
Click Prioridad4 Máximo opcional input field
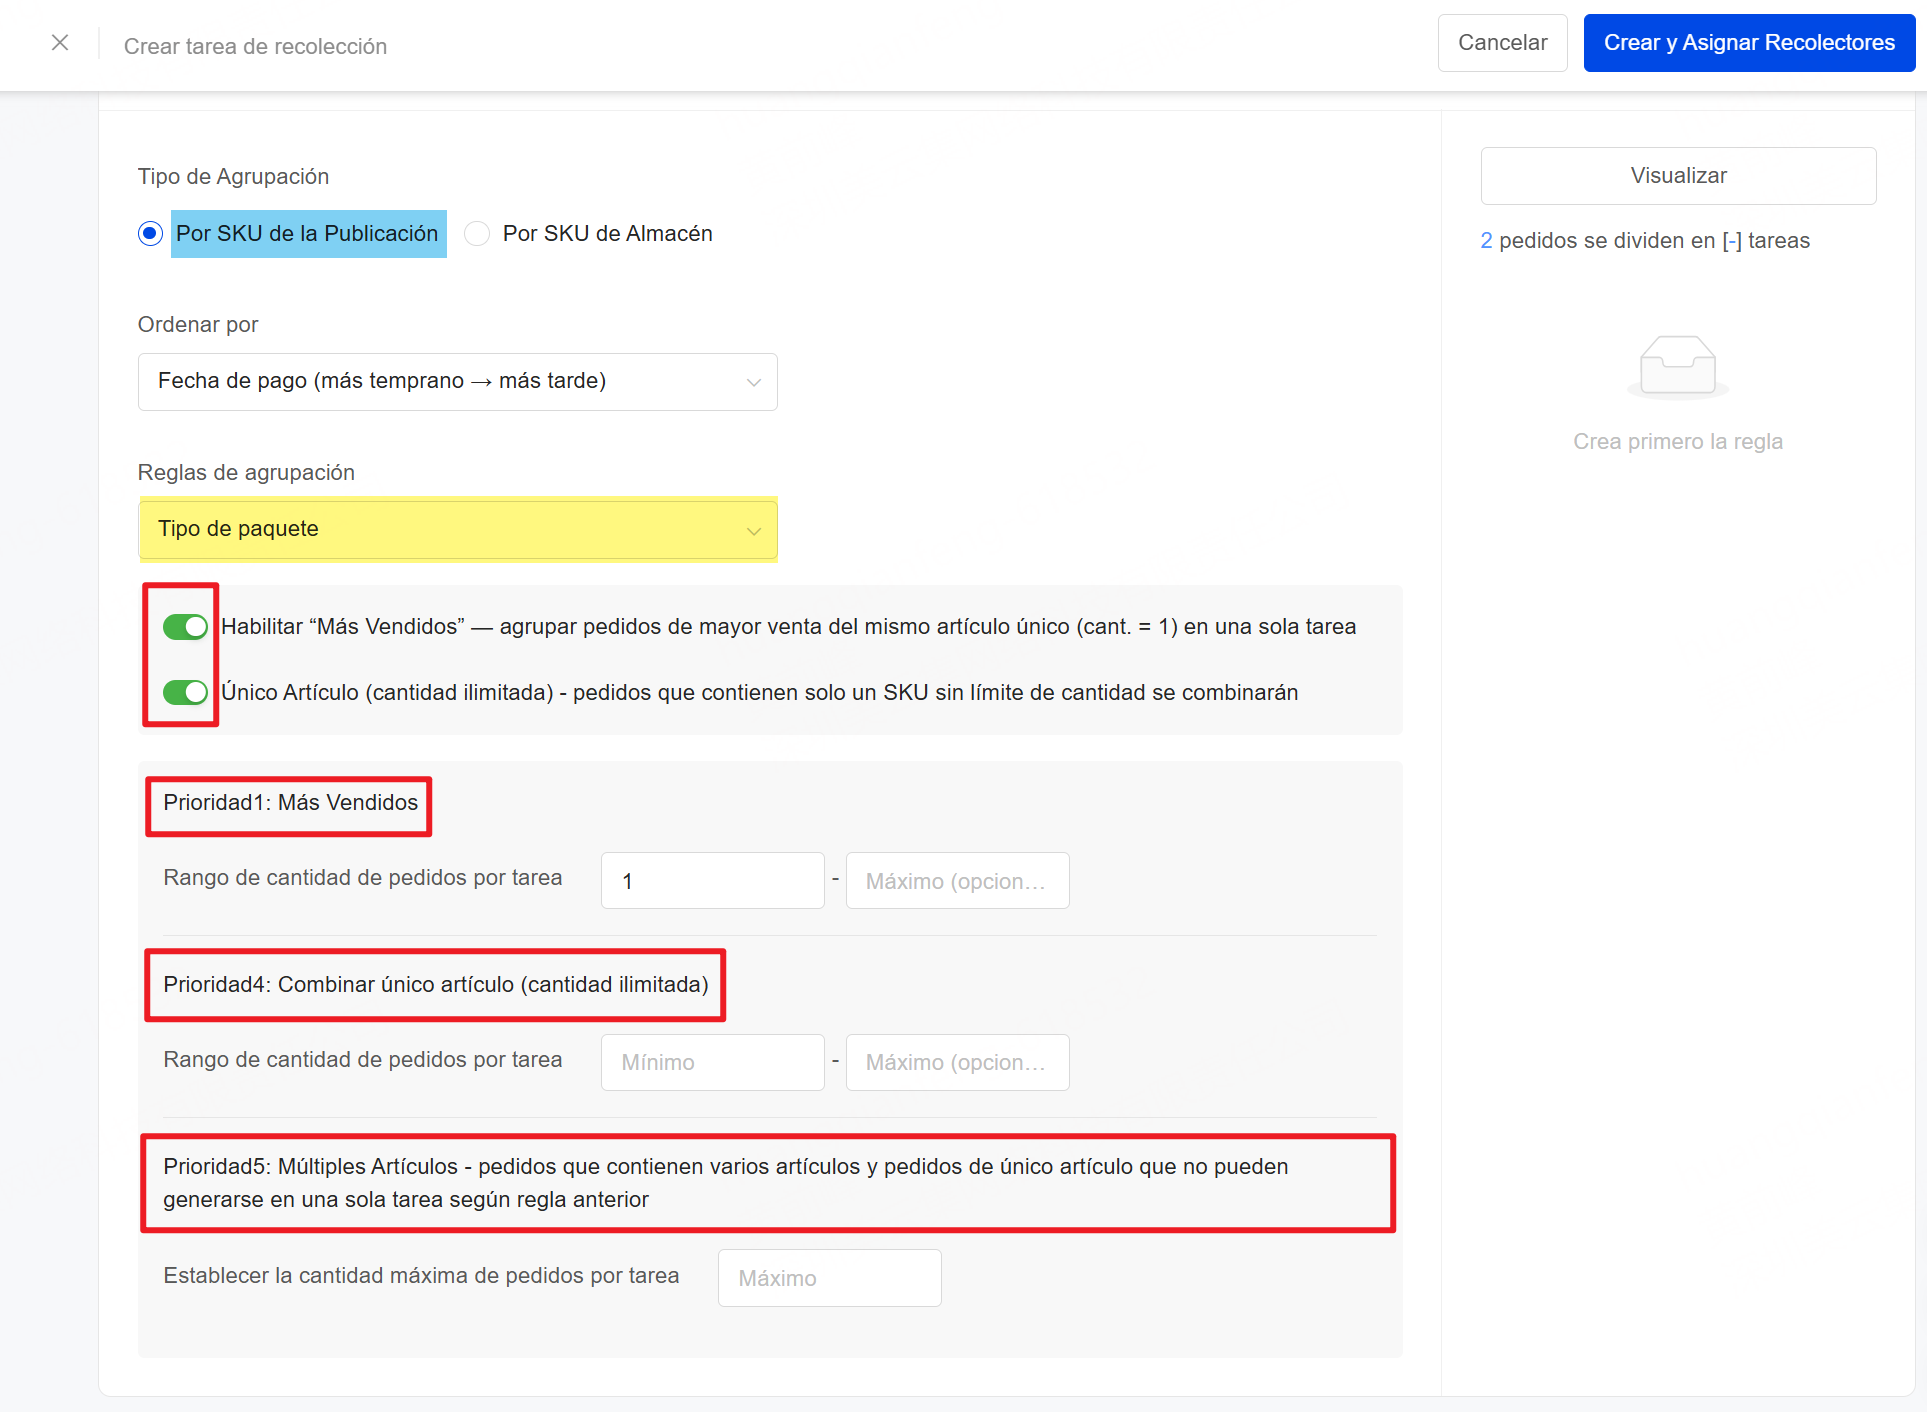(x=956, y=1062)
